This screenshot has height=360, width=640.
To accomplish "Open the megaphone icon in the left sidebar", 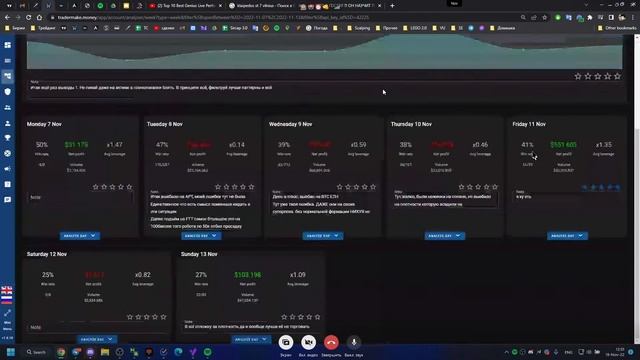I will point(7,169).
